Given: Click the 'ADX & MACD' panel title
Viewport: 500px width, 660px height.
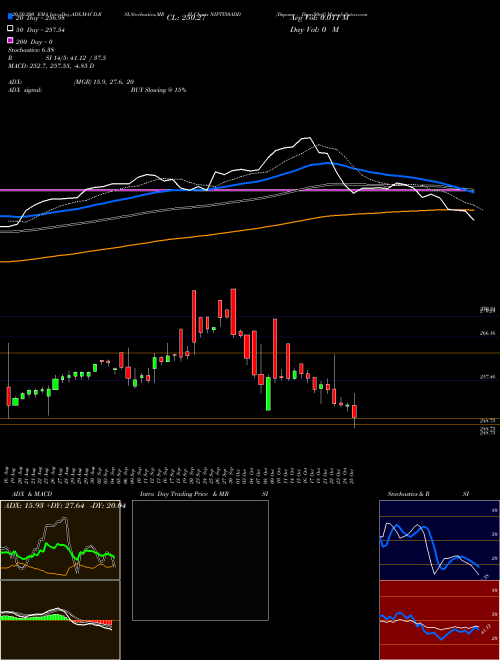Looking at the screenshot, I should [32, 494].
